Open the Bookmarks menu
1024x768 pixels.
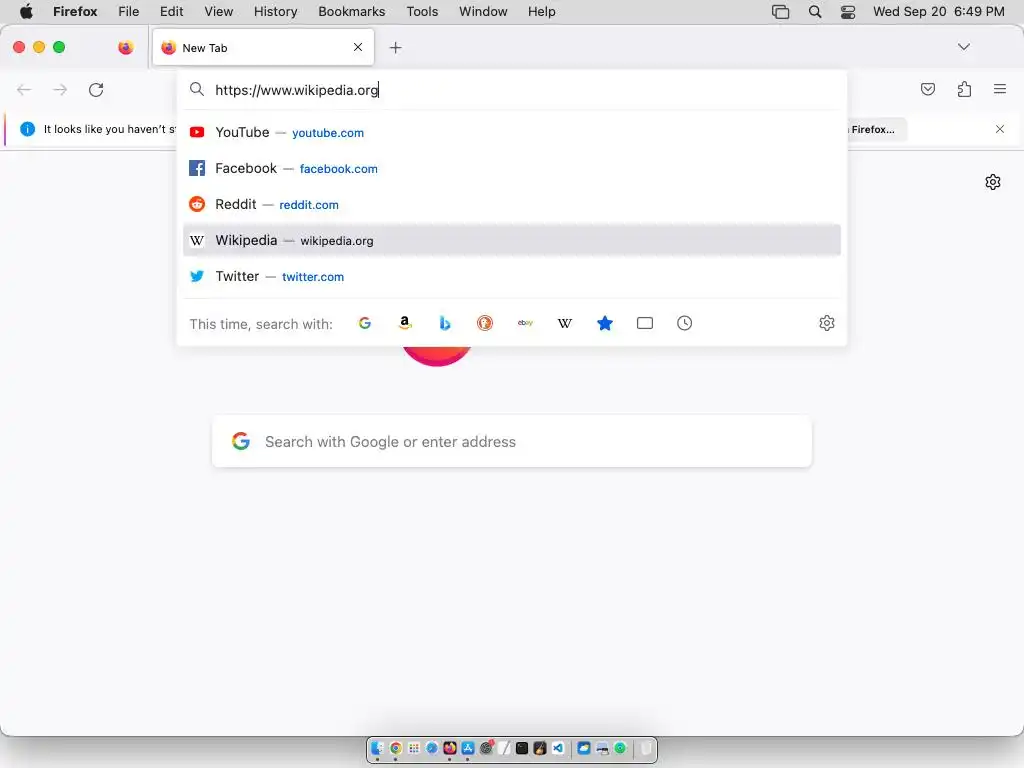click(x=352, y=12)
